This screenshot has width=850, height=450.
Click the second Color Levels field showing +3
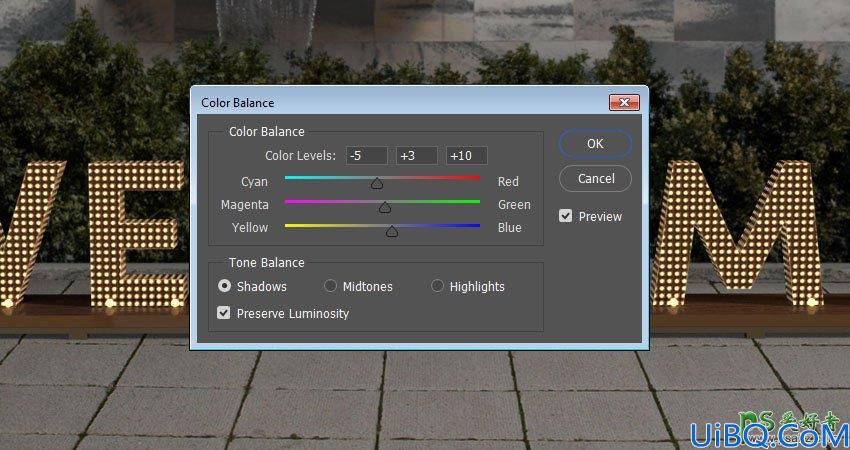click(x=416, y=156)
